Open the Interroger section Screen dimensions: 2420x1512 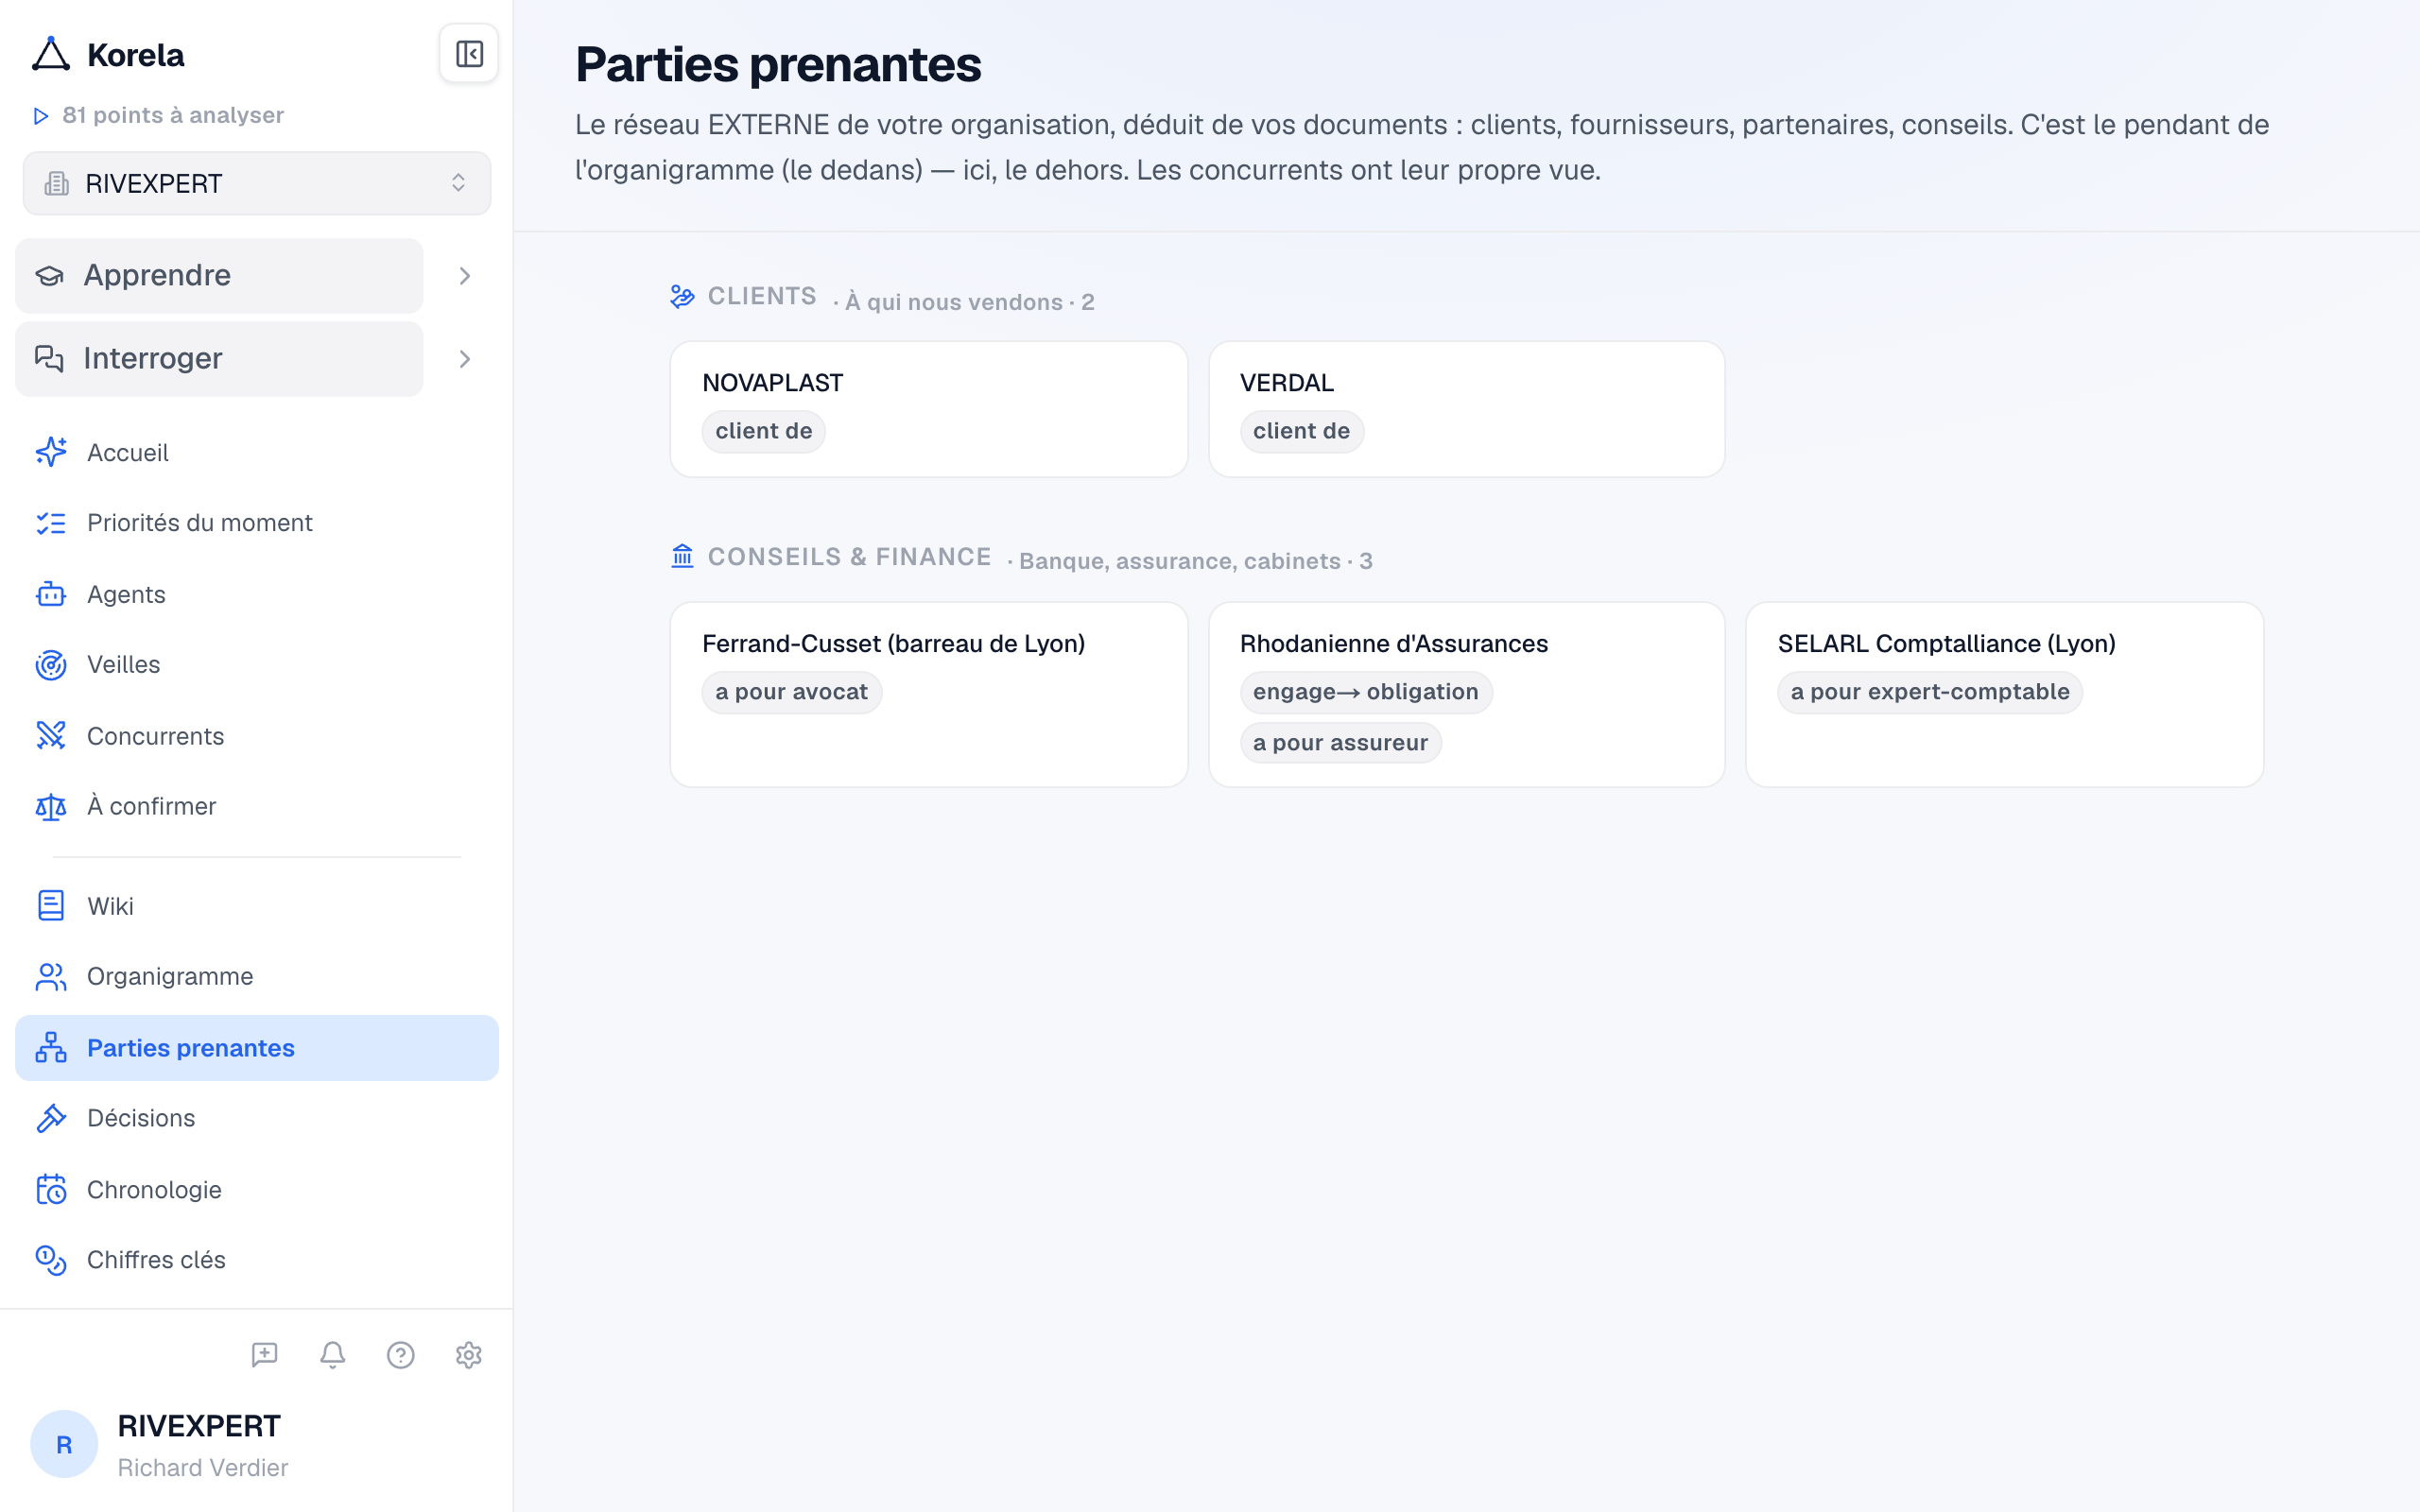coord(219,358)
